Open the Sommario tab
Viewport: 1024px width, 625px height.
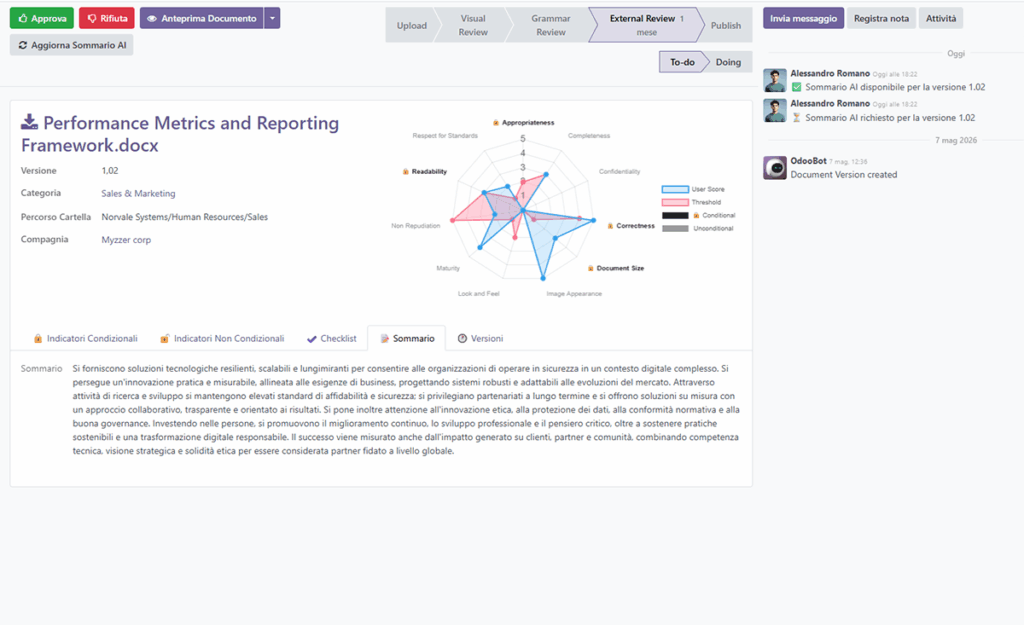(x=407, y=338)
